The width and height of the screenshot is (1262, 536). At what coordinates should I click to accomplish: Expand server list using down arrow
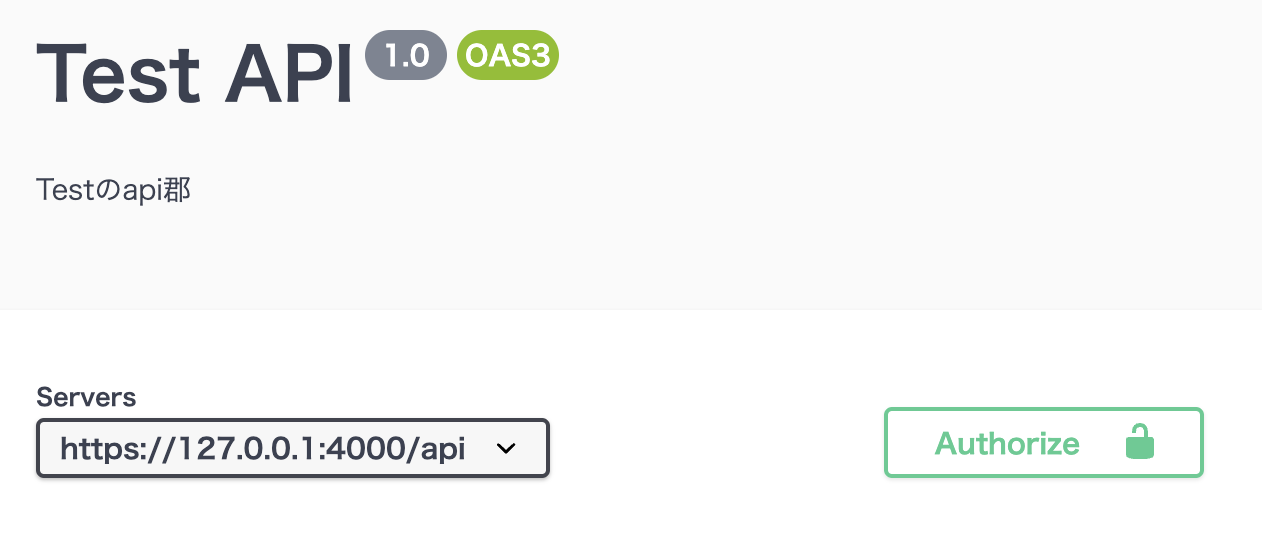point(506,448)
